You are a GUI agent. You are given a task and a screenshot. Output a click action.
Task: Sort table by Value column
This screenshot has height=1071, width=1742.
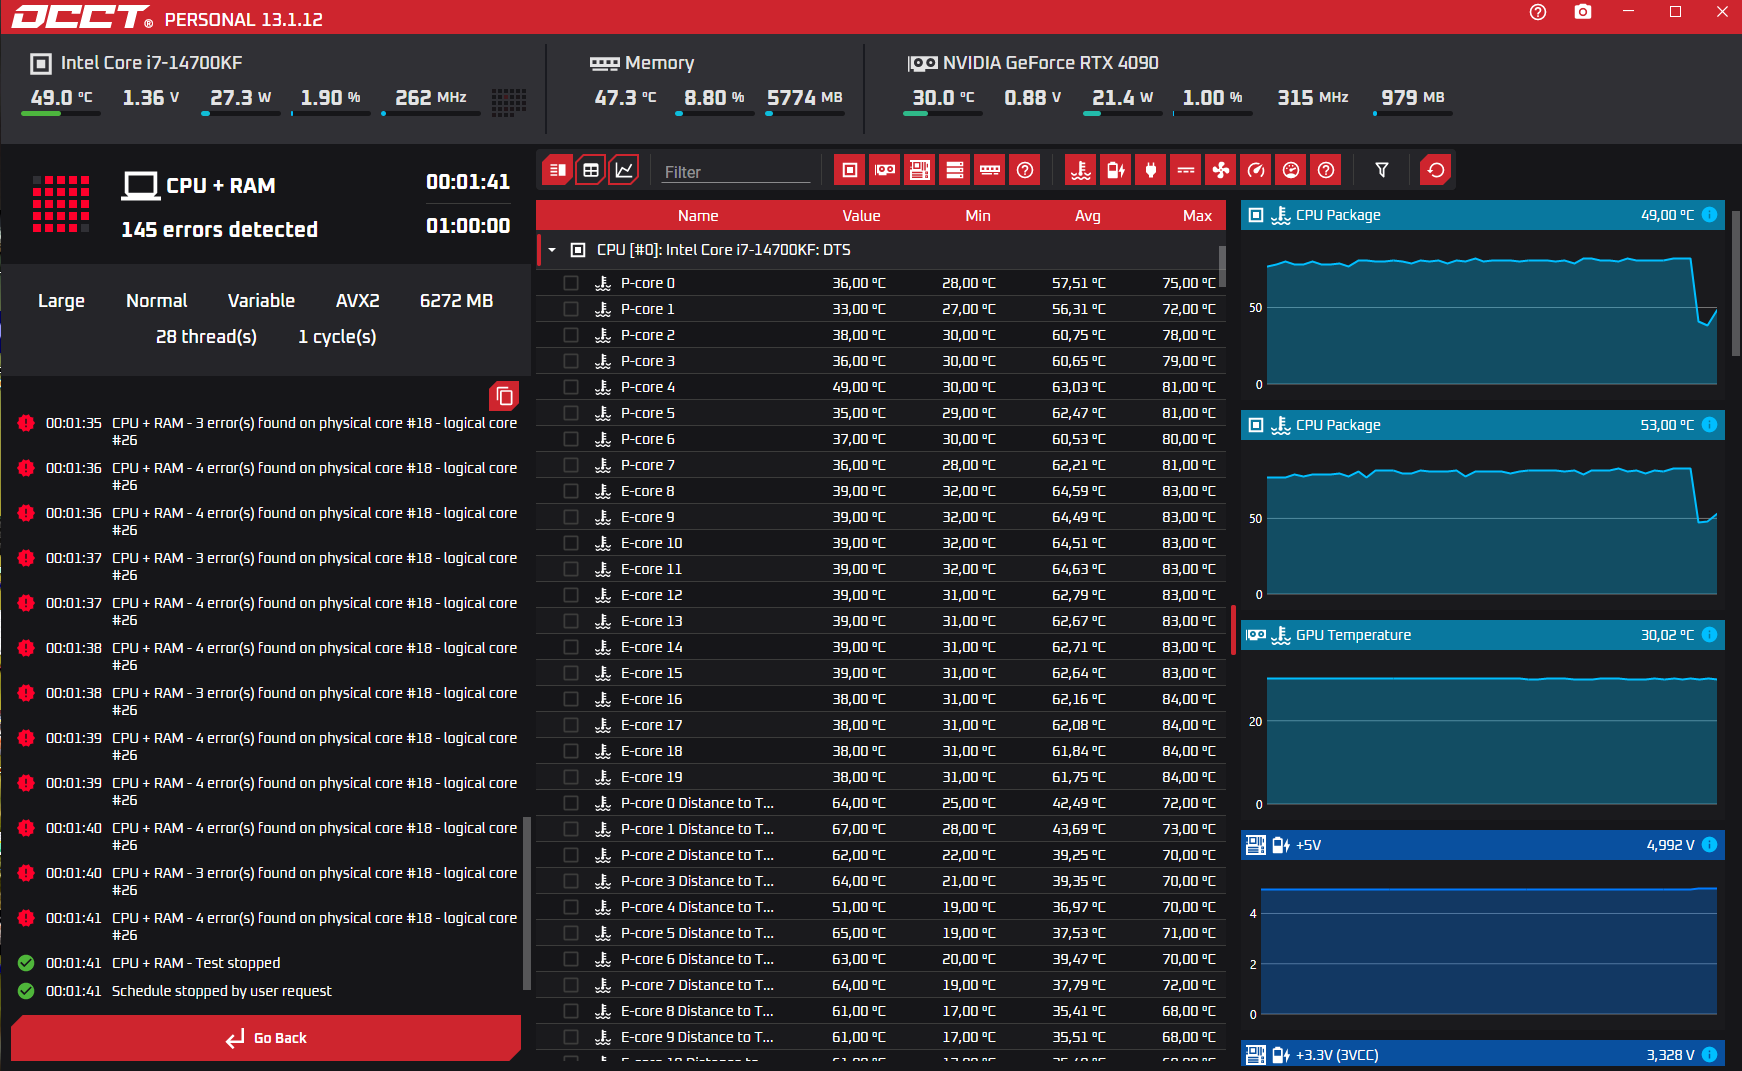861,216
